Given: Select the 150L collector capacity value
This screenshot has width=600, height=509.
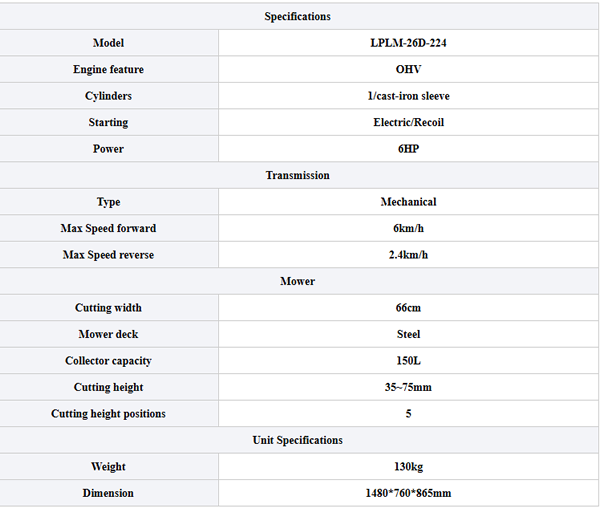Looking at the screenshot, I should tap(408, 361).
